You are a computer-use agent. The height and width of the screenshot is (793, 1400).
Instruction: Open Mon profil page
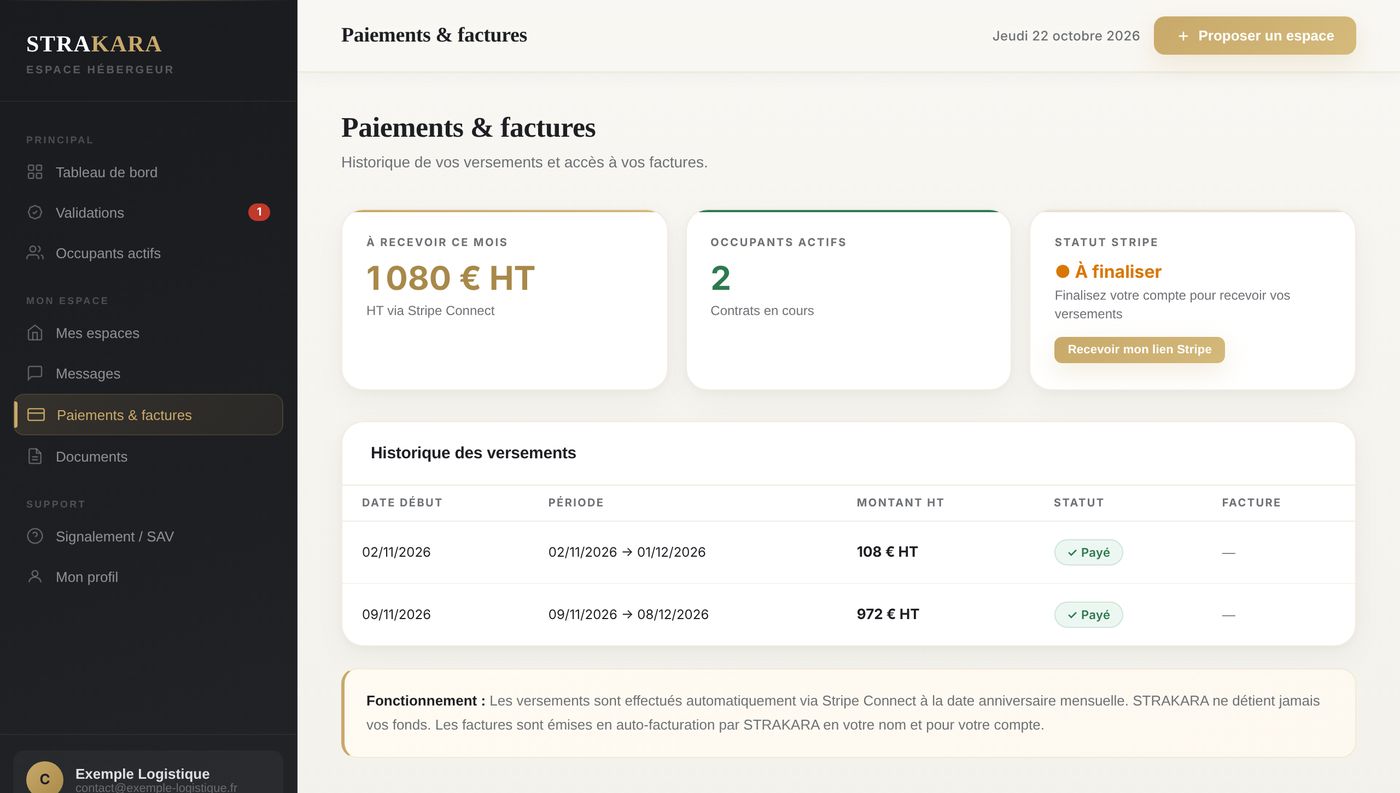tap(148, 577)
